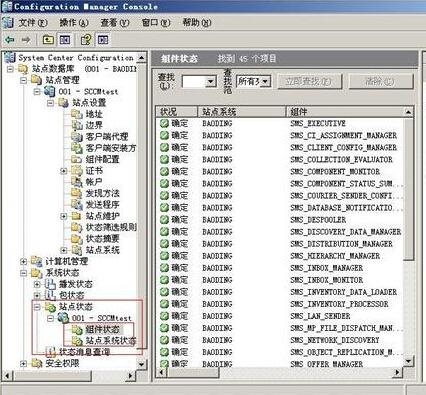
Task: Expand the 计算机管理 tree node
Action: [23, 261]
